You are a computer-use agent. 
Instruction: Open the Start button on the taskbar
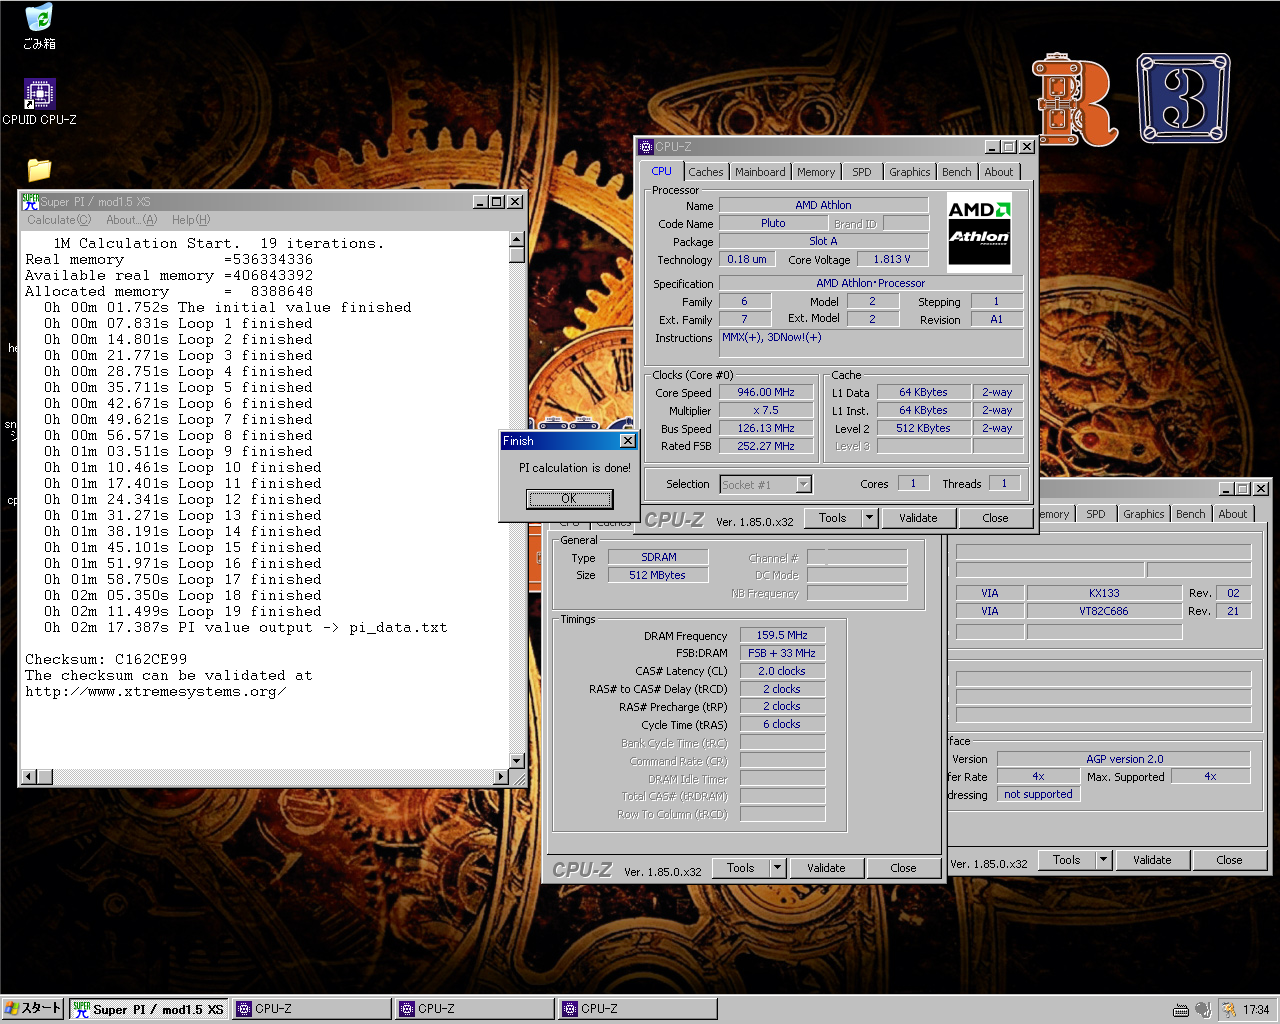click(x=33, y=1009)
